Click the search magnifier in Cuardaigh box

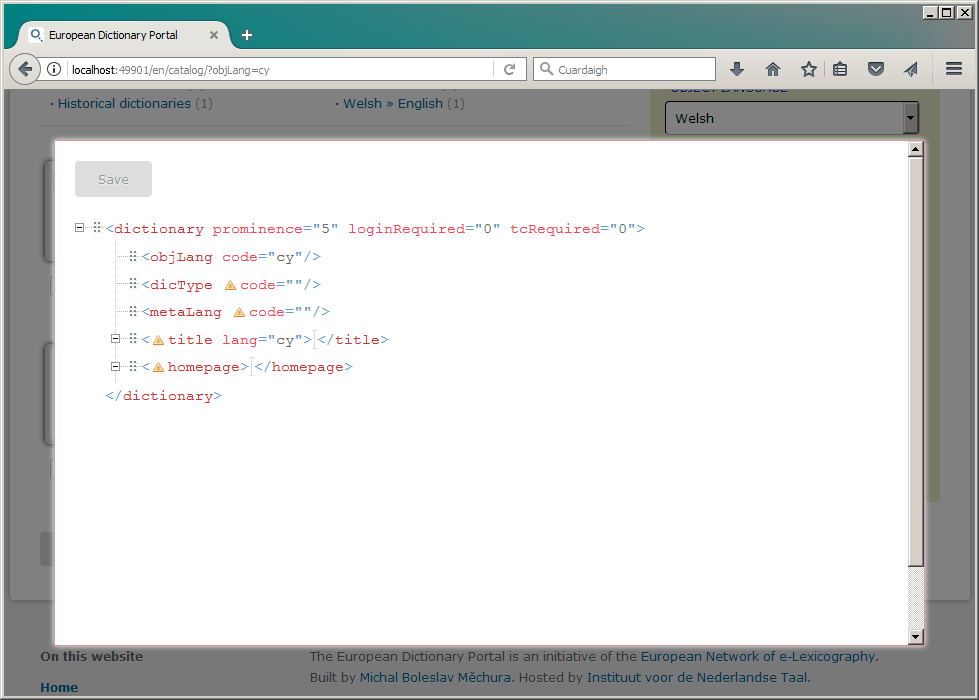pos(546,69)
